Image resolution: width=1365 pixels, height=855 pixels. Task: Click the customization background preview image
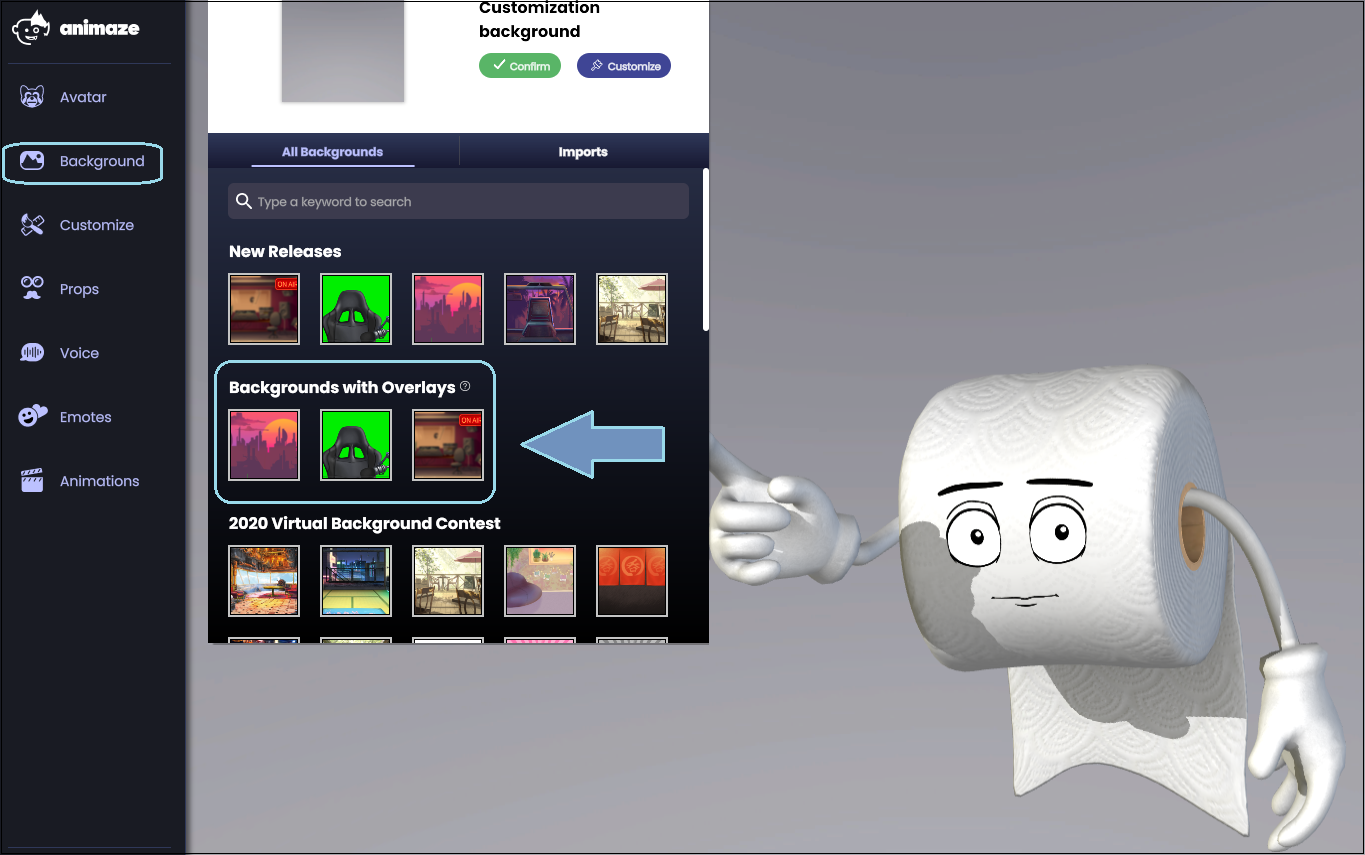pyautogui.click(x=343, y=50)
